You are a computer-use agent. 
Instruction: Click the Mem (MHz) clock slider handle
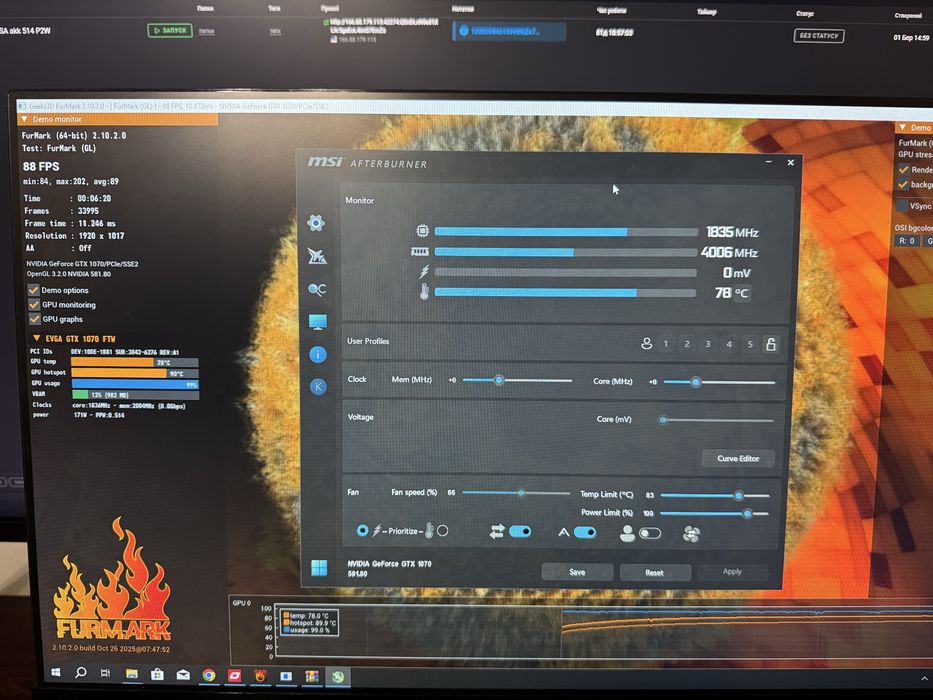click(499, 380)
